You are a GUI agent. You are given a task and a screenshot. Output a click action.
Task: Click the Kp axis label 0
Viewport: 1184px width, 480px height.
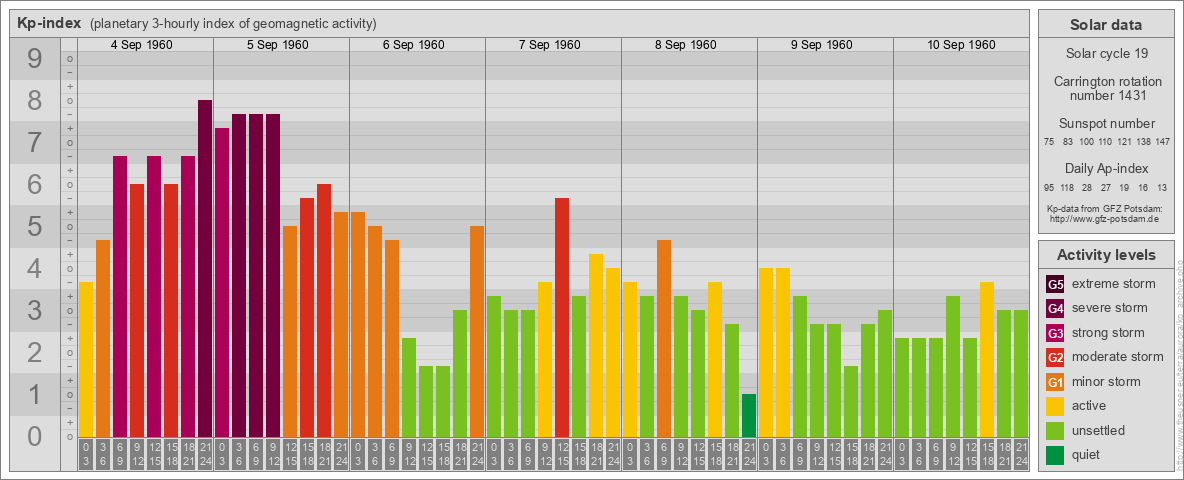coord(35,436)
